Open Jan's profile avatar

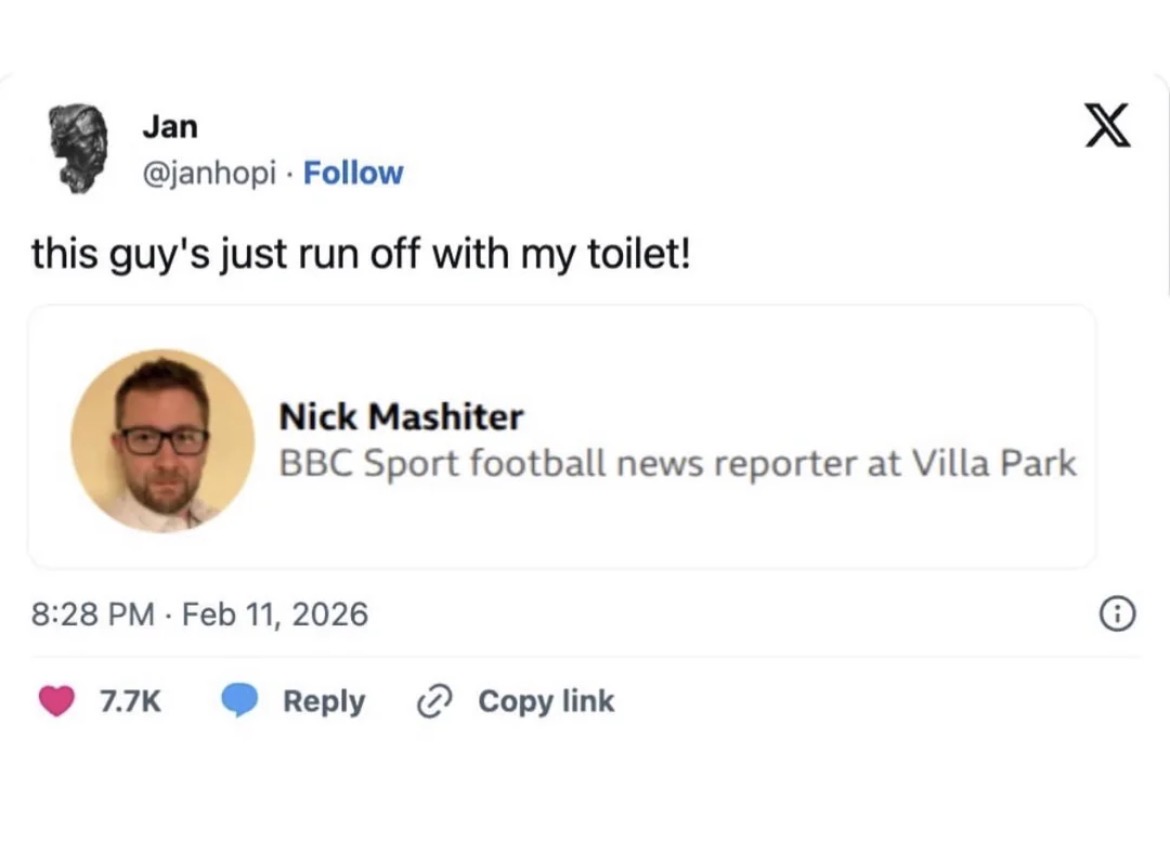(x=78, y=148)
